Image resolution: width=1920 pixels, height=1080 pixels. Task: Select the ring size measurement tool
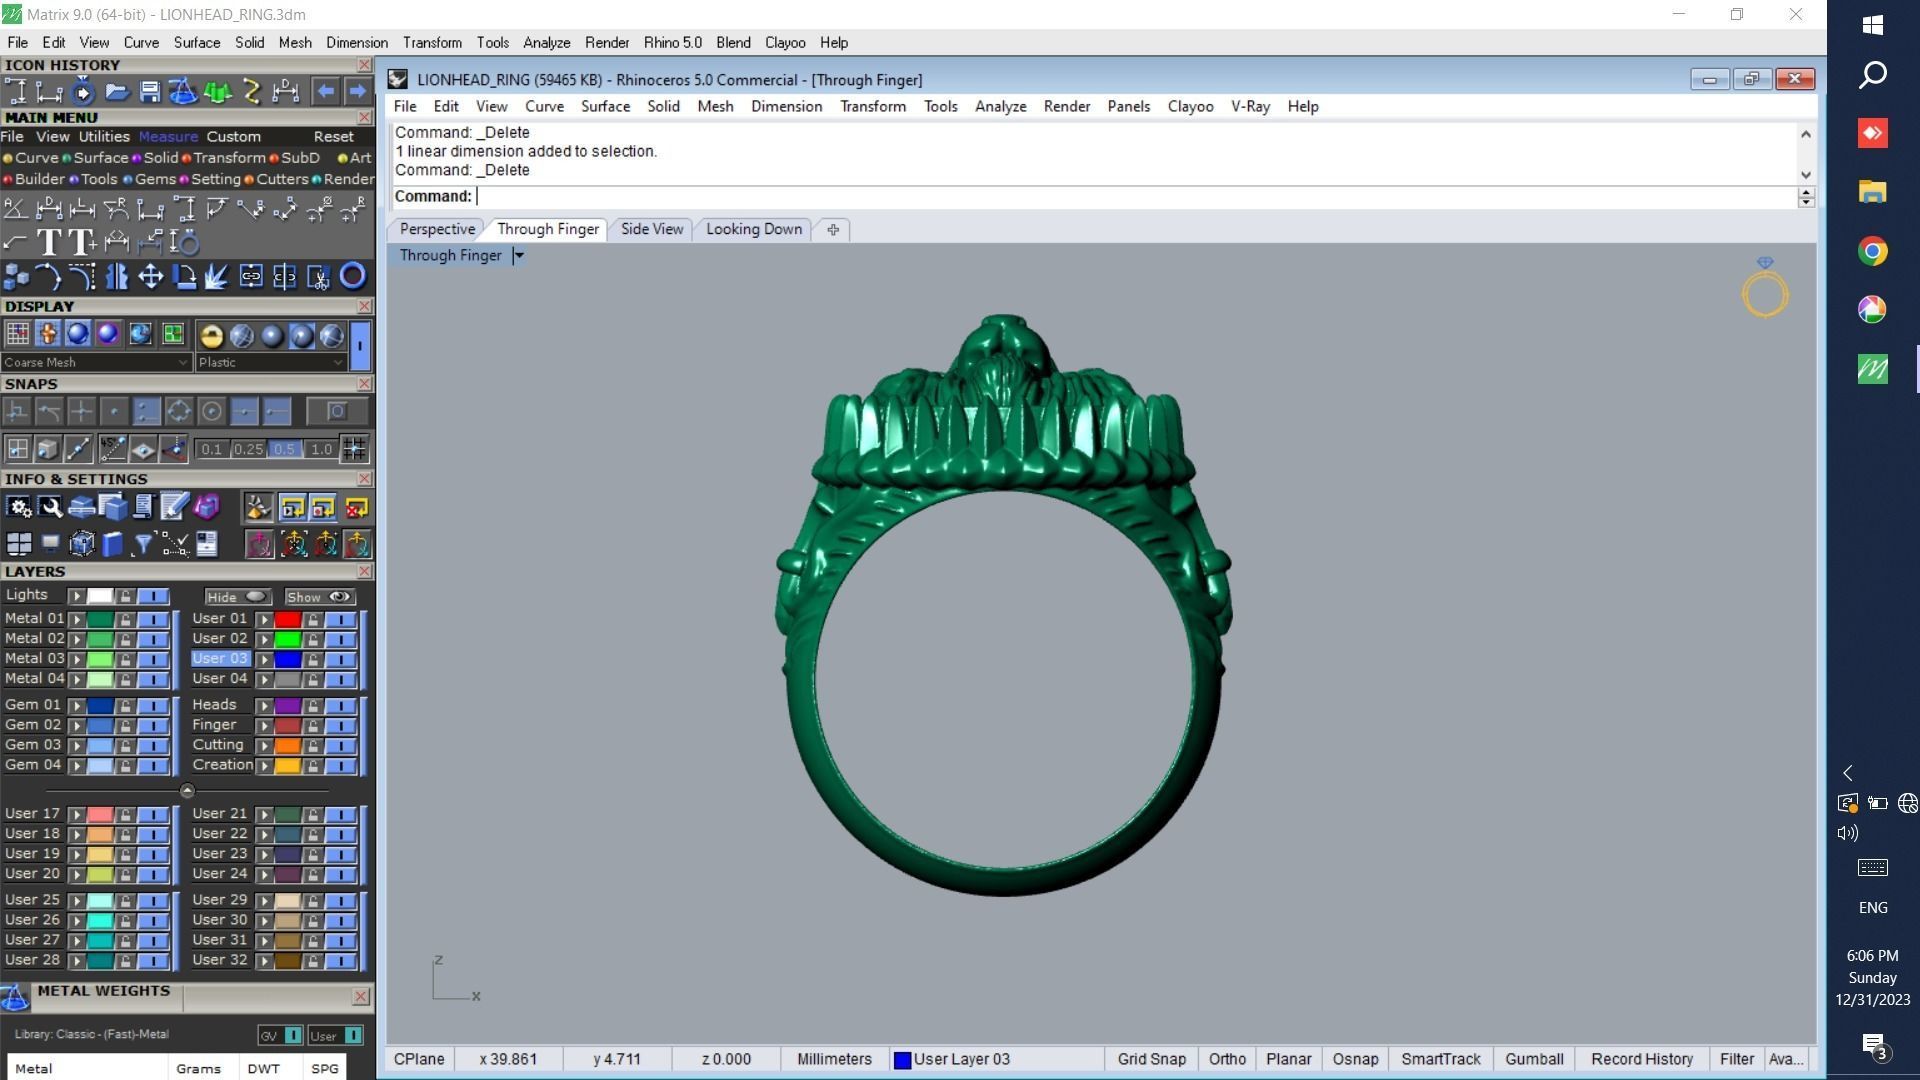pos(184,242)
